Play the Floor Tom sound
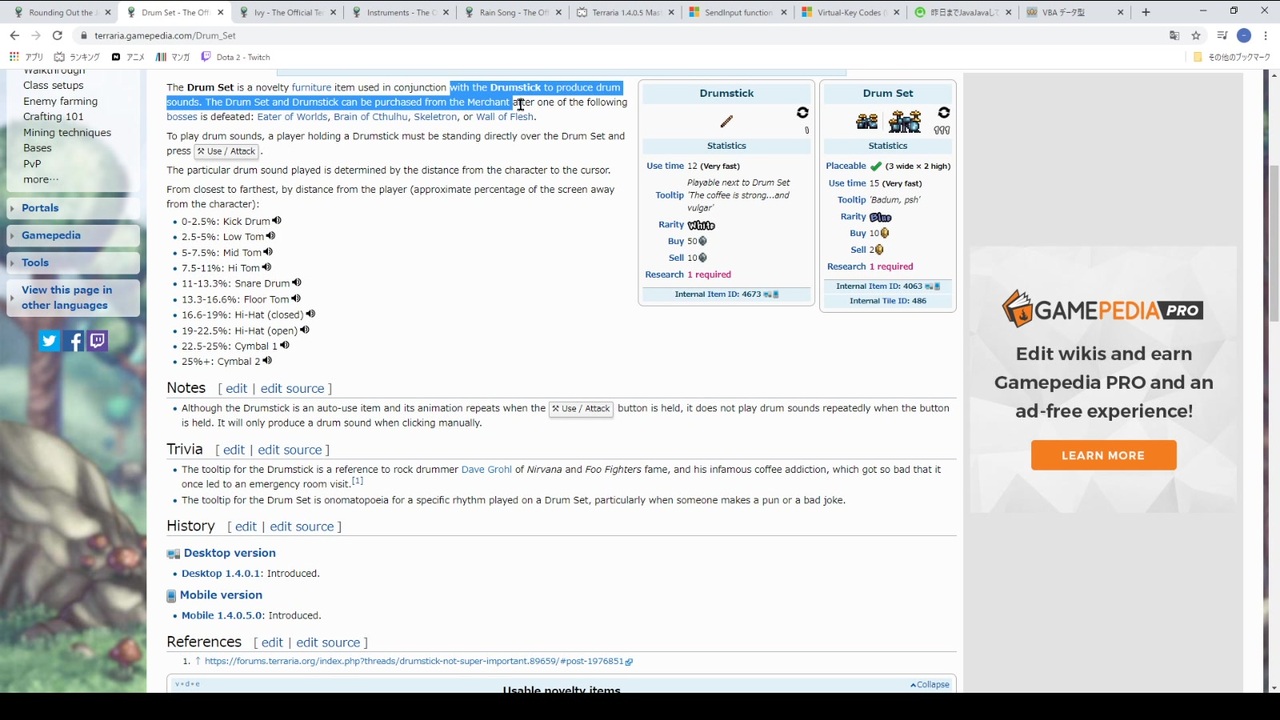The image size is (1280, 720). point(295,299)
